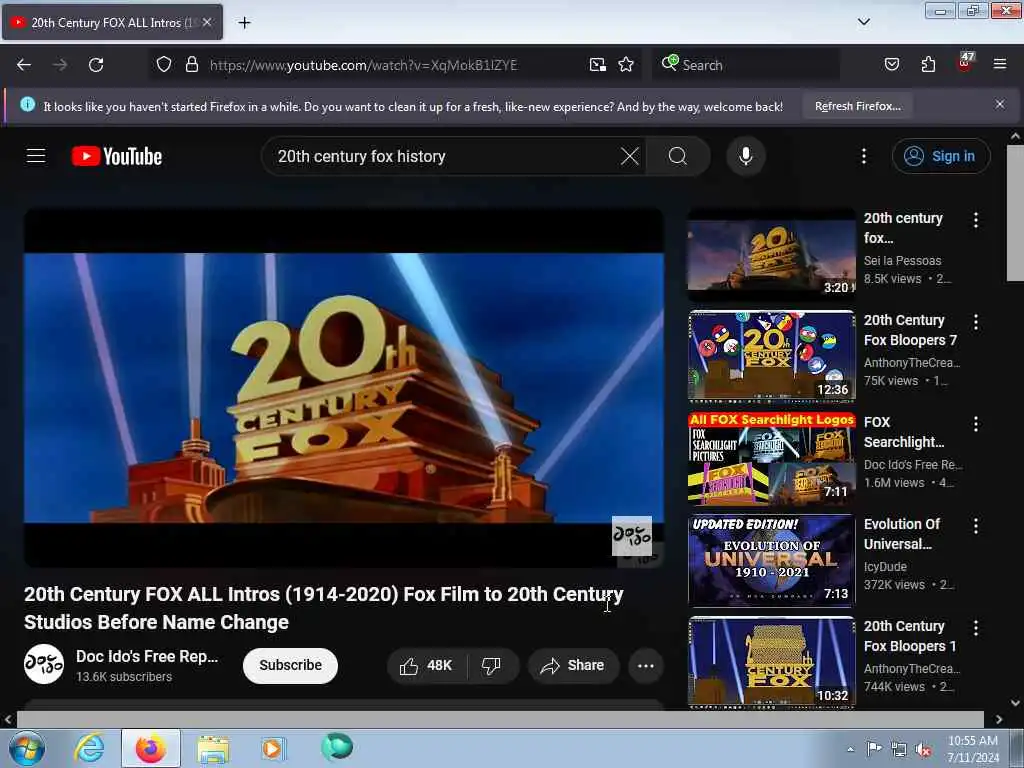This screenshot has height=768, width=1024.
Task: Close the 20th Century FOX ALL Intros tab
Action: pos(207,22)
